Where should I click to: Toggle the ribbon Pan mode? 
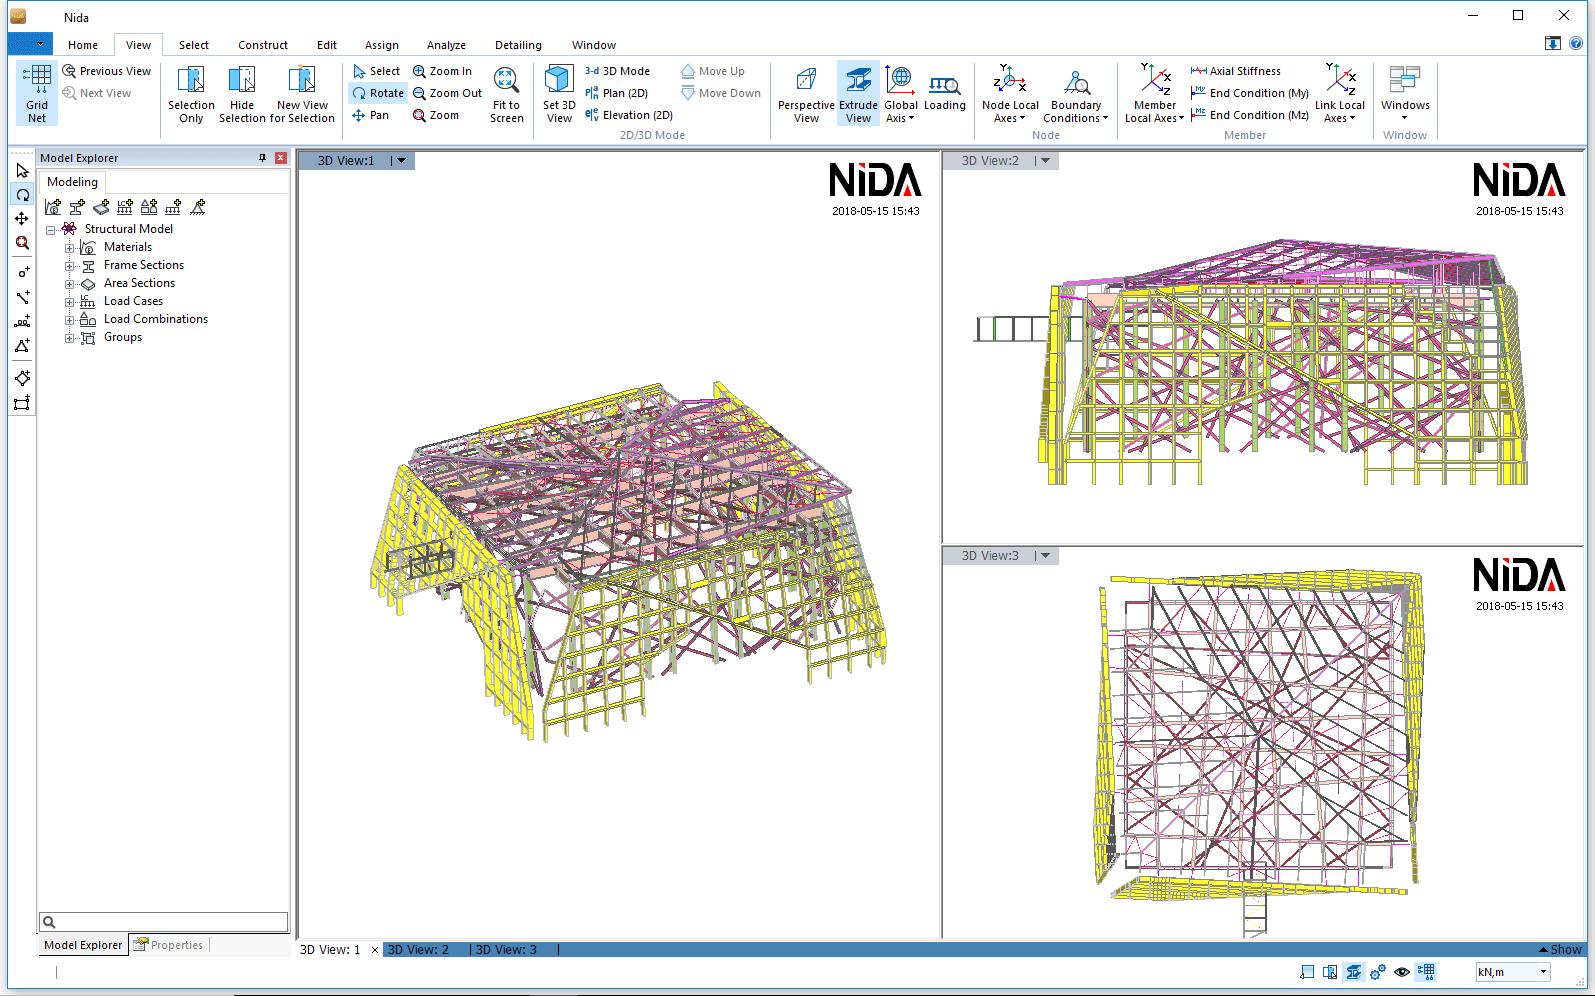(x=371, y=115)
